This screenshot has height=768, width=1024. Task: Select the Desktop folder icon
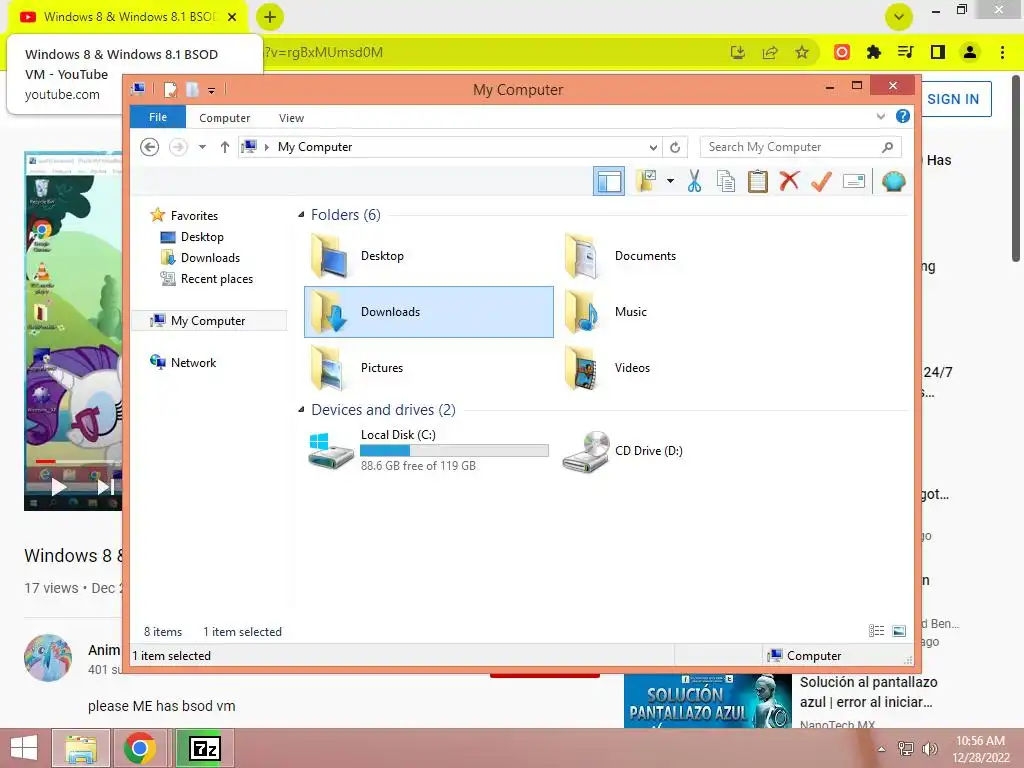(329, 256)
